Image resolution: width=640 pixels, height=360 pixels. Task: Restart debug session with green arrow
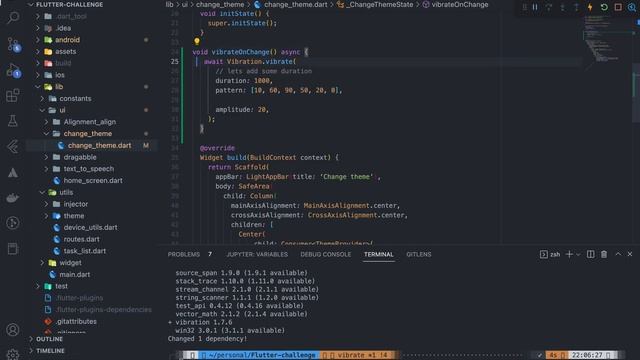(604, 7)
